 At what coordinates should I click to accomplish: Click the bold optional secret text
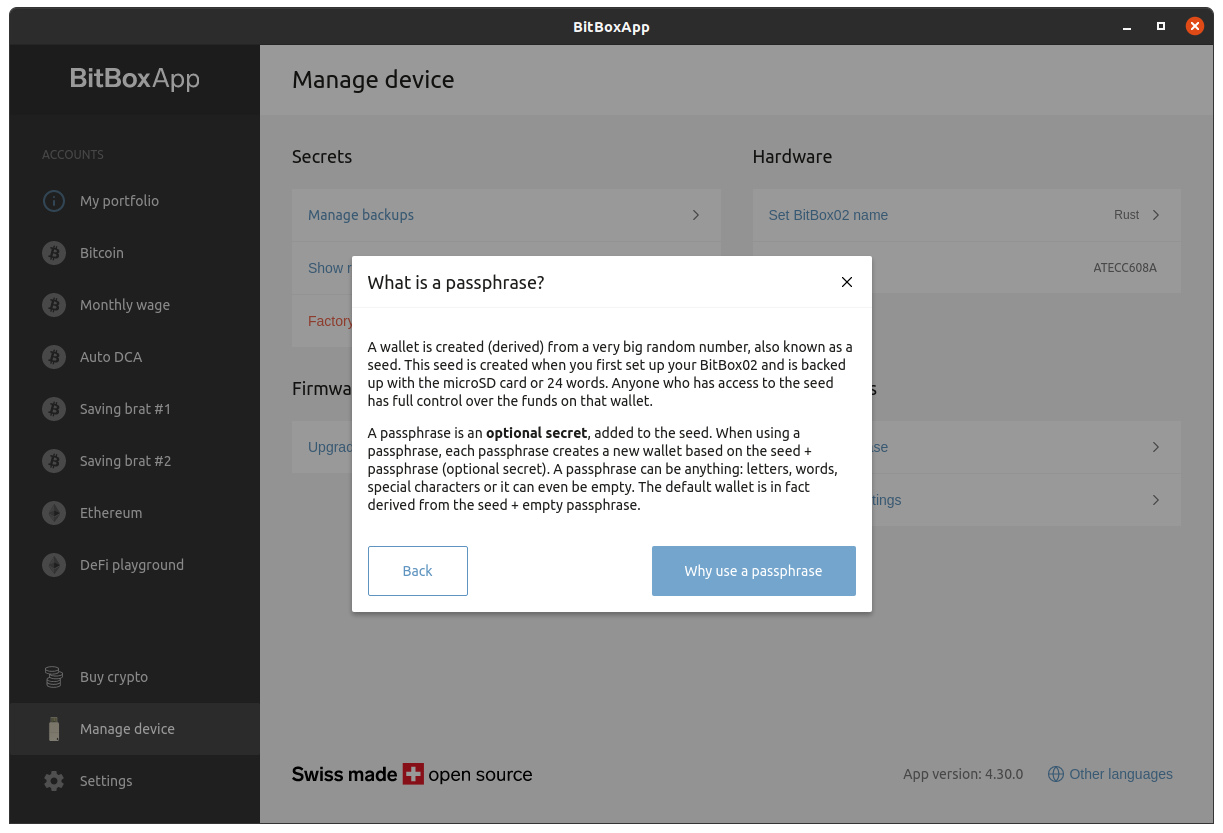pyautogui.click(x=537, y=433)
